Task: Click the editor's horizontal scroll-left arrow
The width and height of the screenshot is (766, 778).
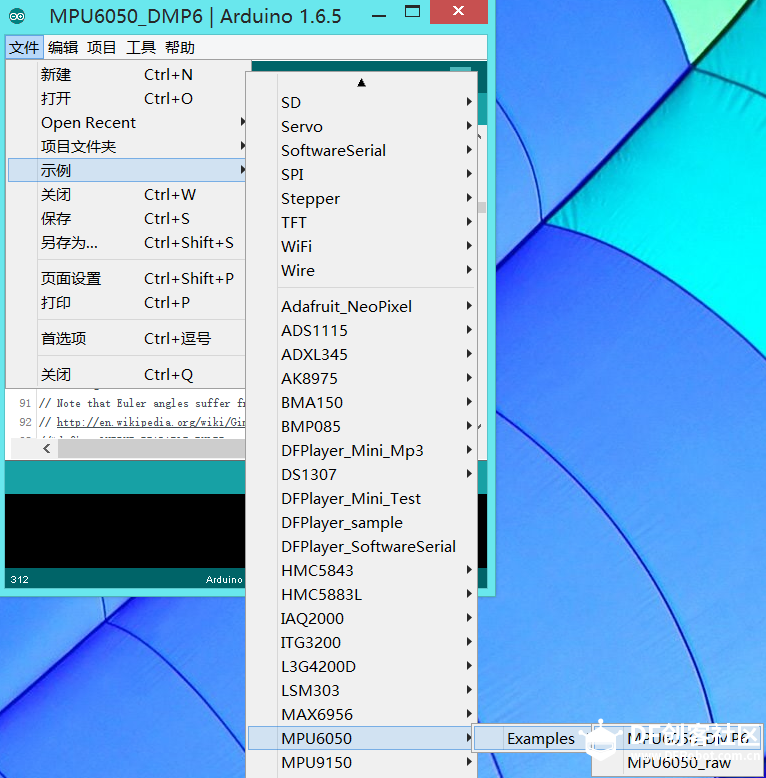Action: (47, 449)
